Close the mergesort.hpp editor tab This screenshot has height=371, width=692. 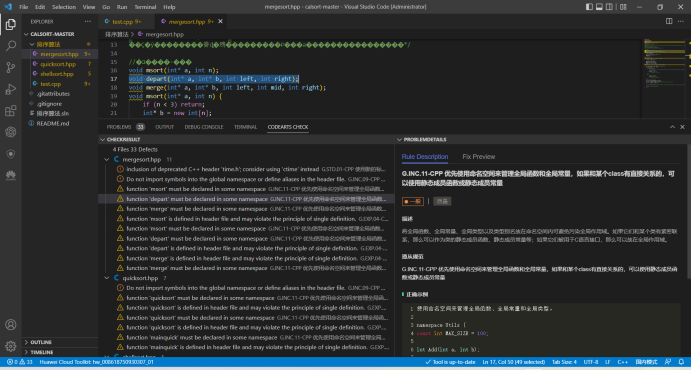click(220, 21)
